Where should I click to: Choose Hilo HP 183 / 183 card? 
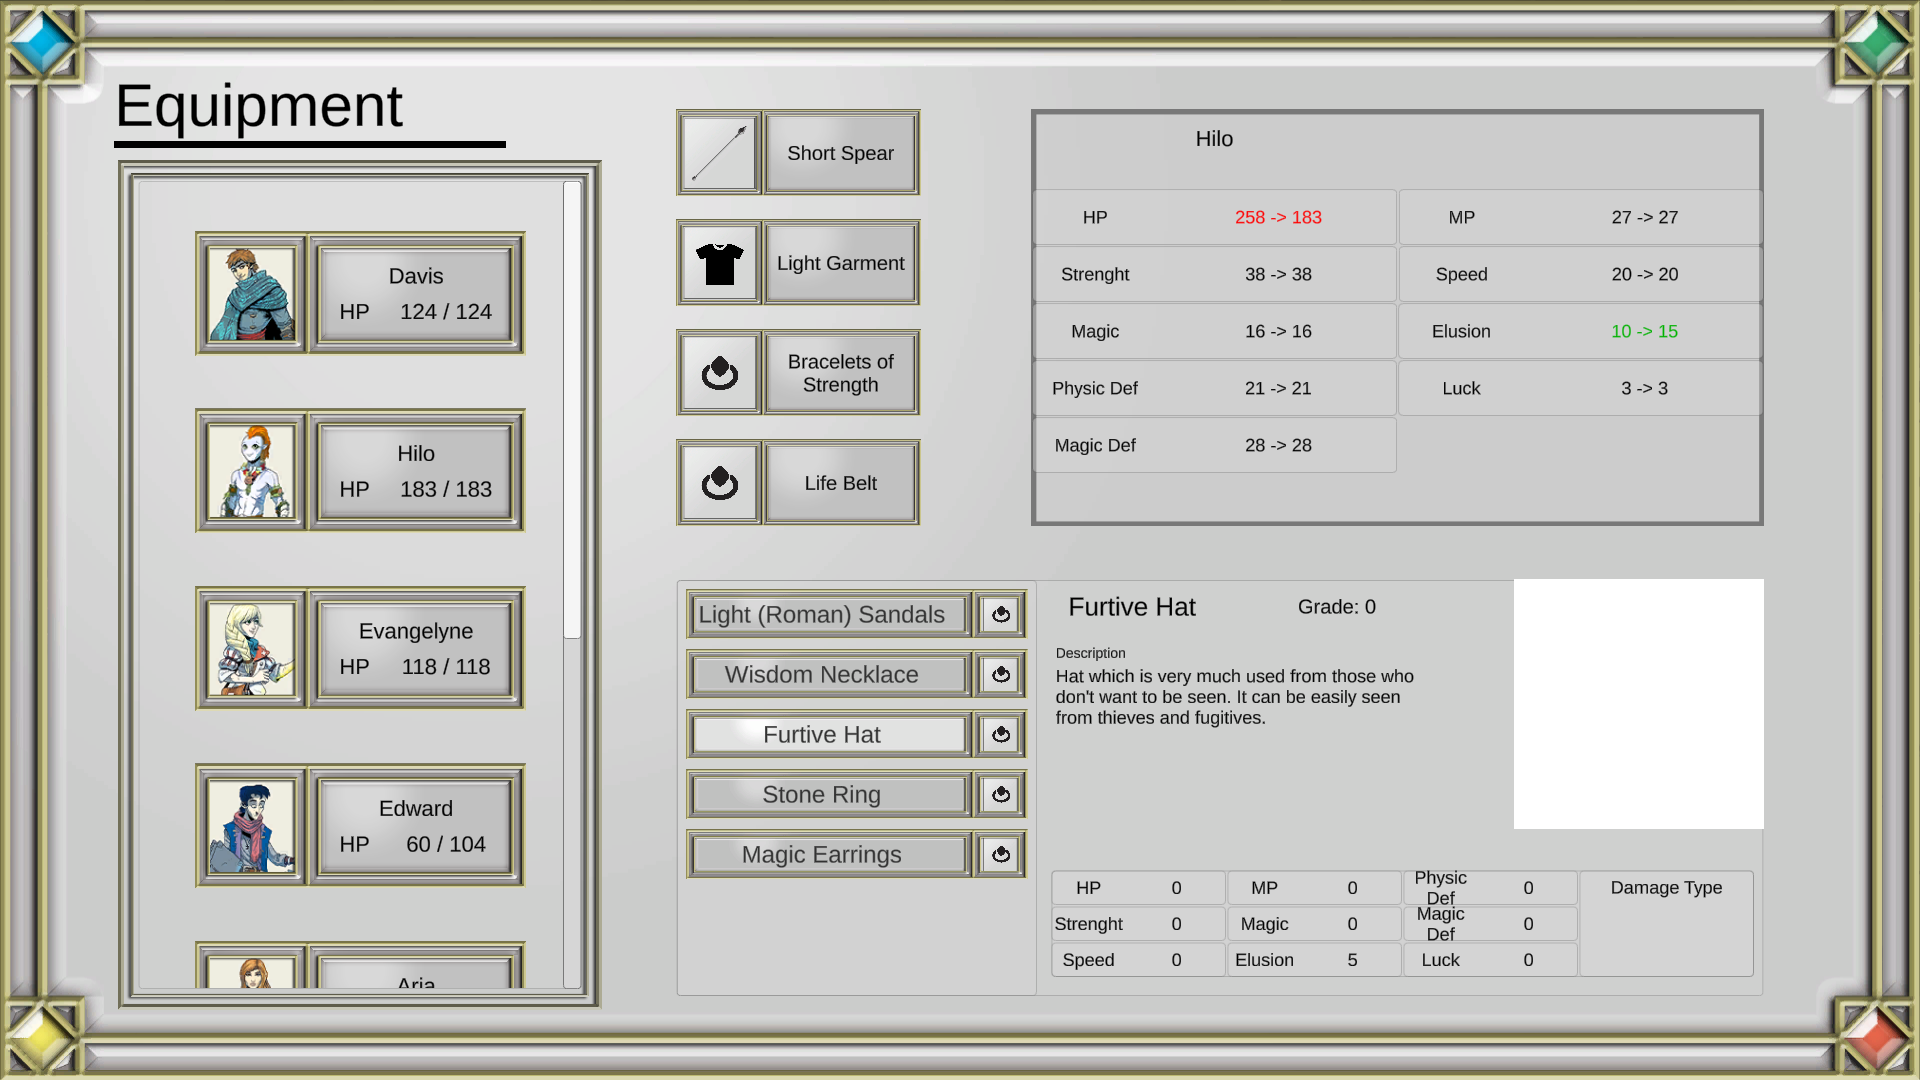(416, 471)
